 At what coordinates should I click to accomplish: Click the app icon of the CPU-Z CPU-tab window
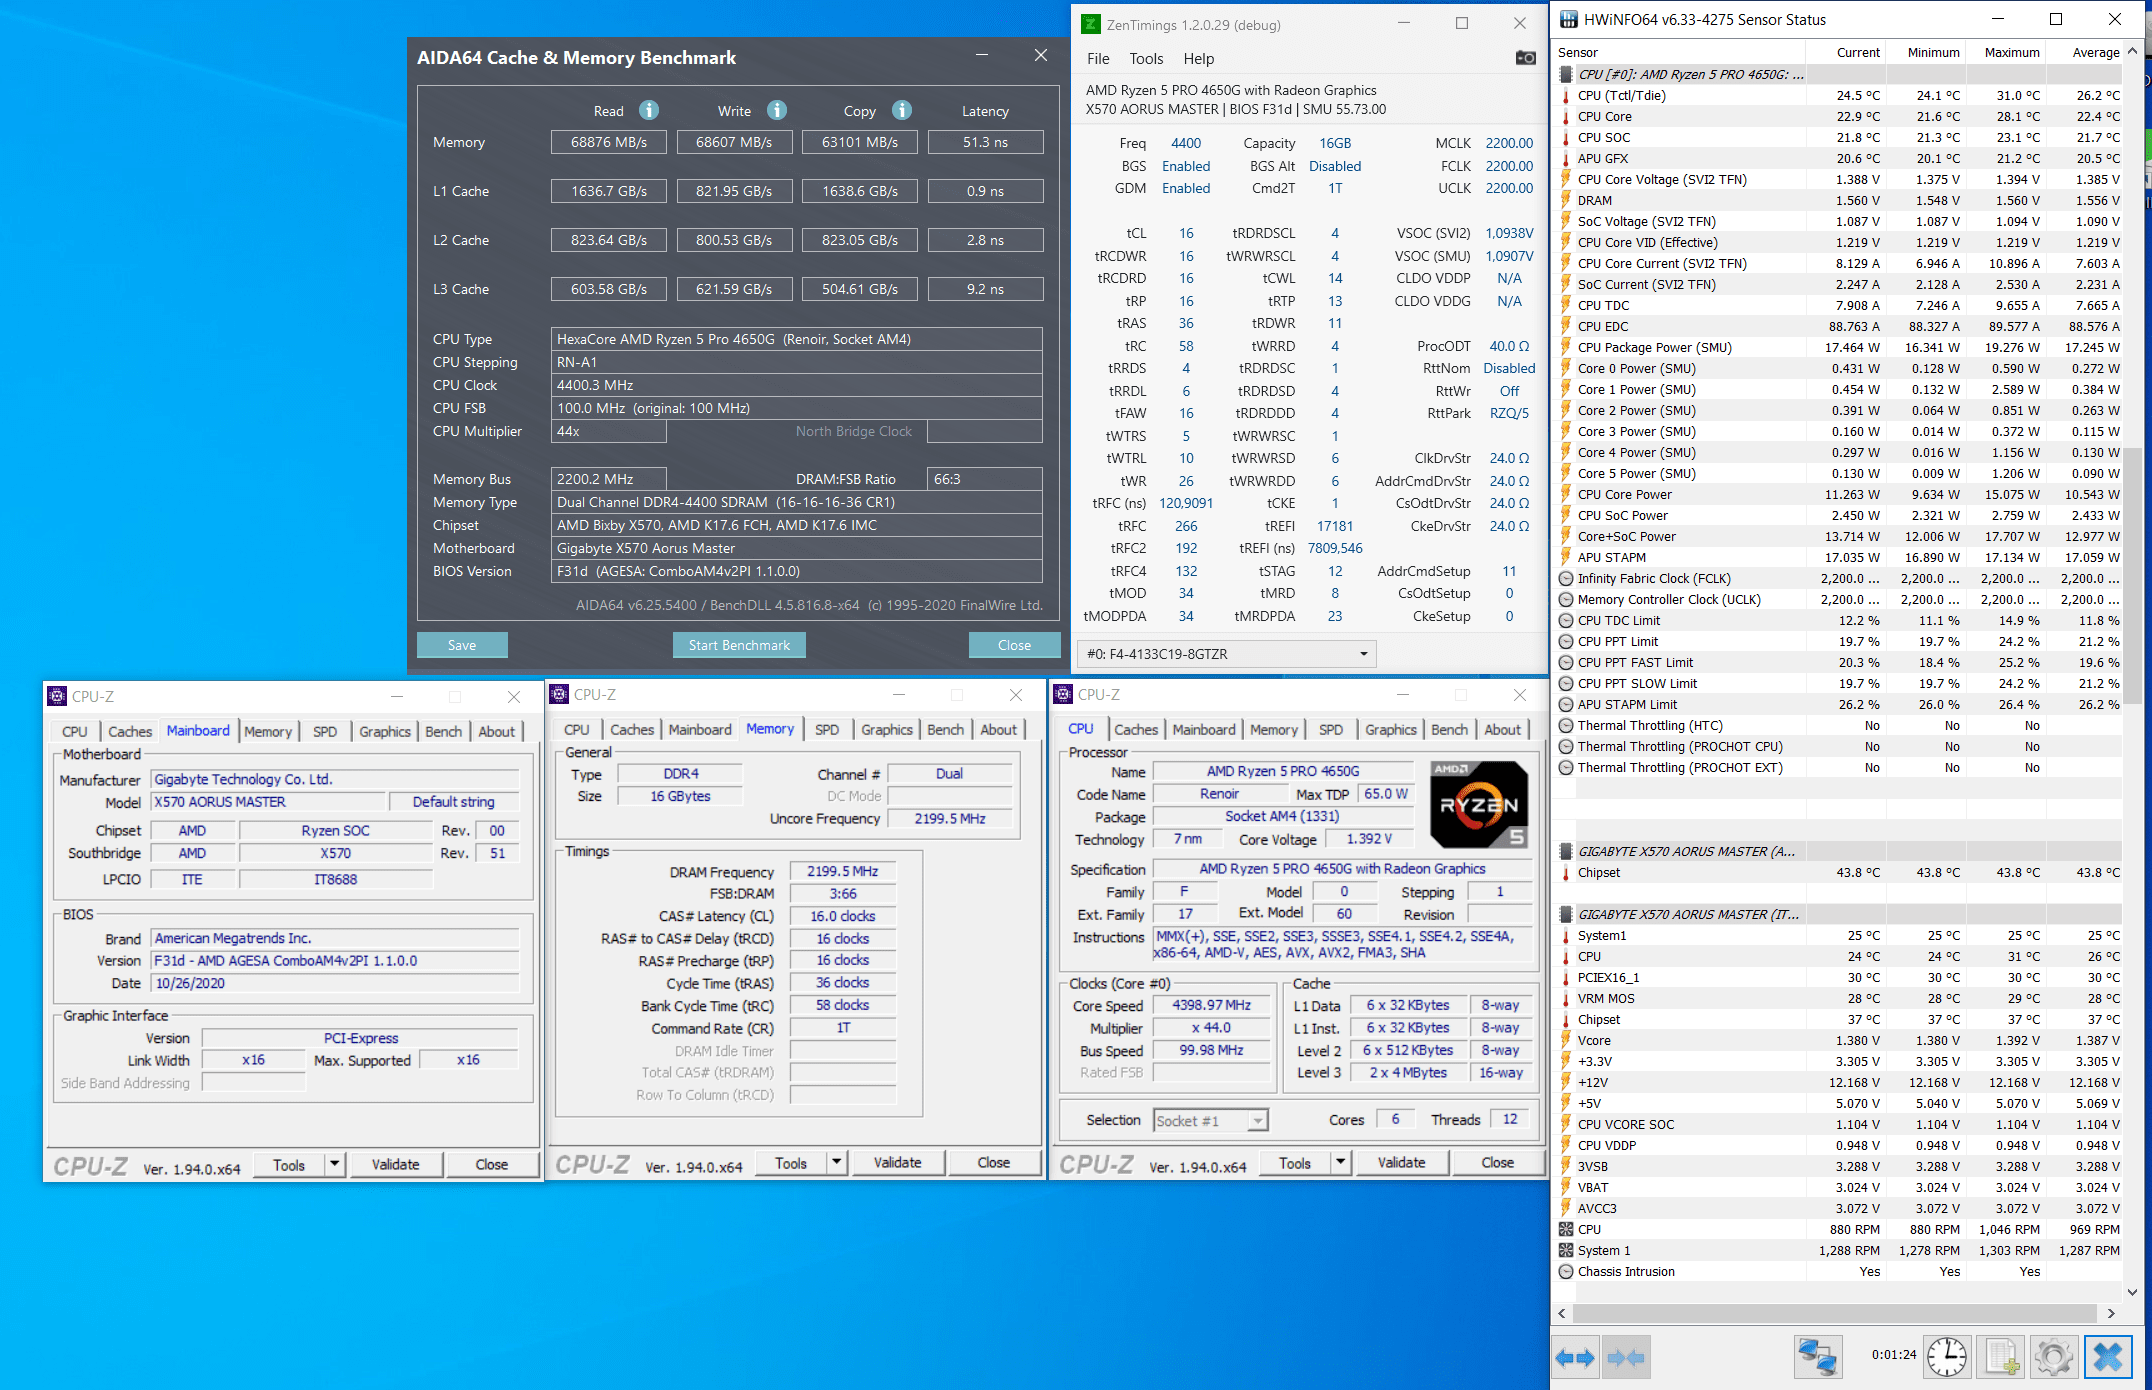pos(1063,694)
